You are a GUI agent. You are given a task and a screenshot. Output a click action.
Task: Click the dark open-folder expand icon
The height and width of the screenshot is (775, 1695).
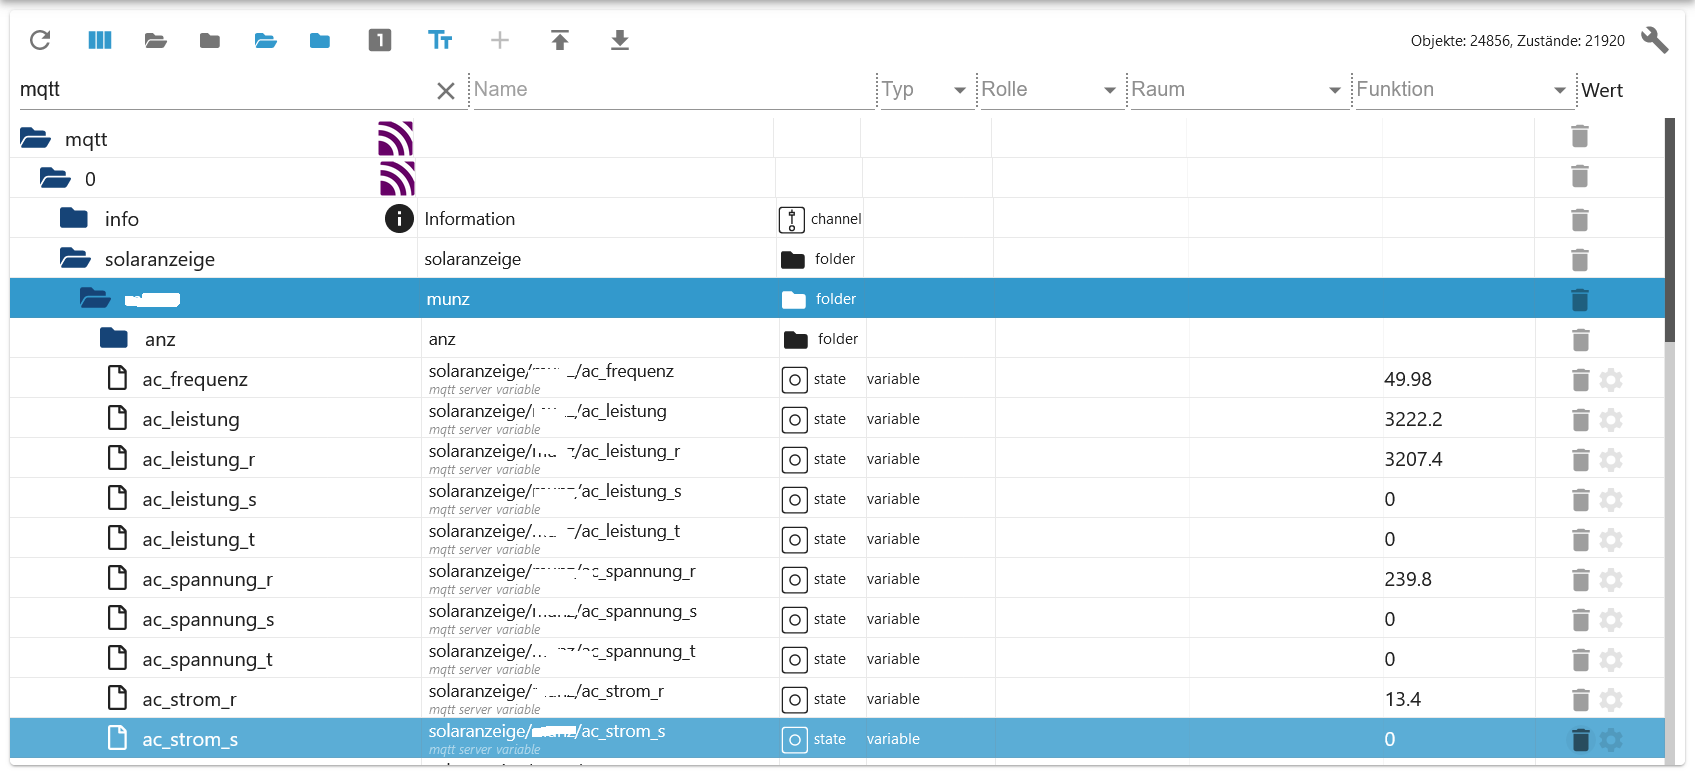point(155,40)
